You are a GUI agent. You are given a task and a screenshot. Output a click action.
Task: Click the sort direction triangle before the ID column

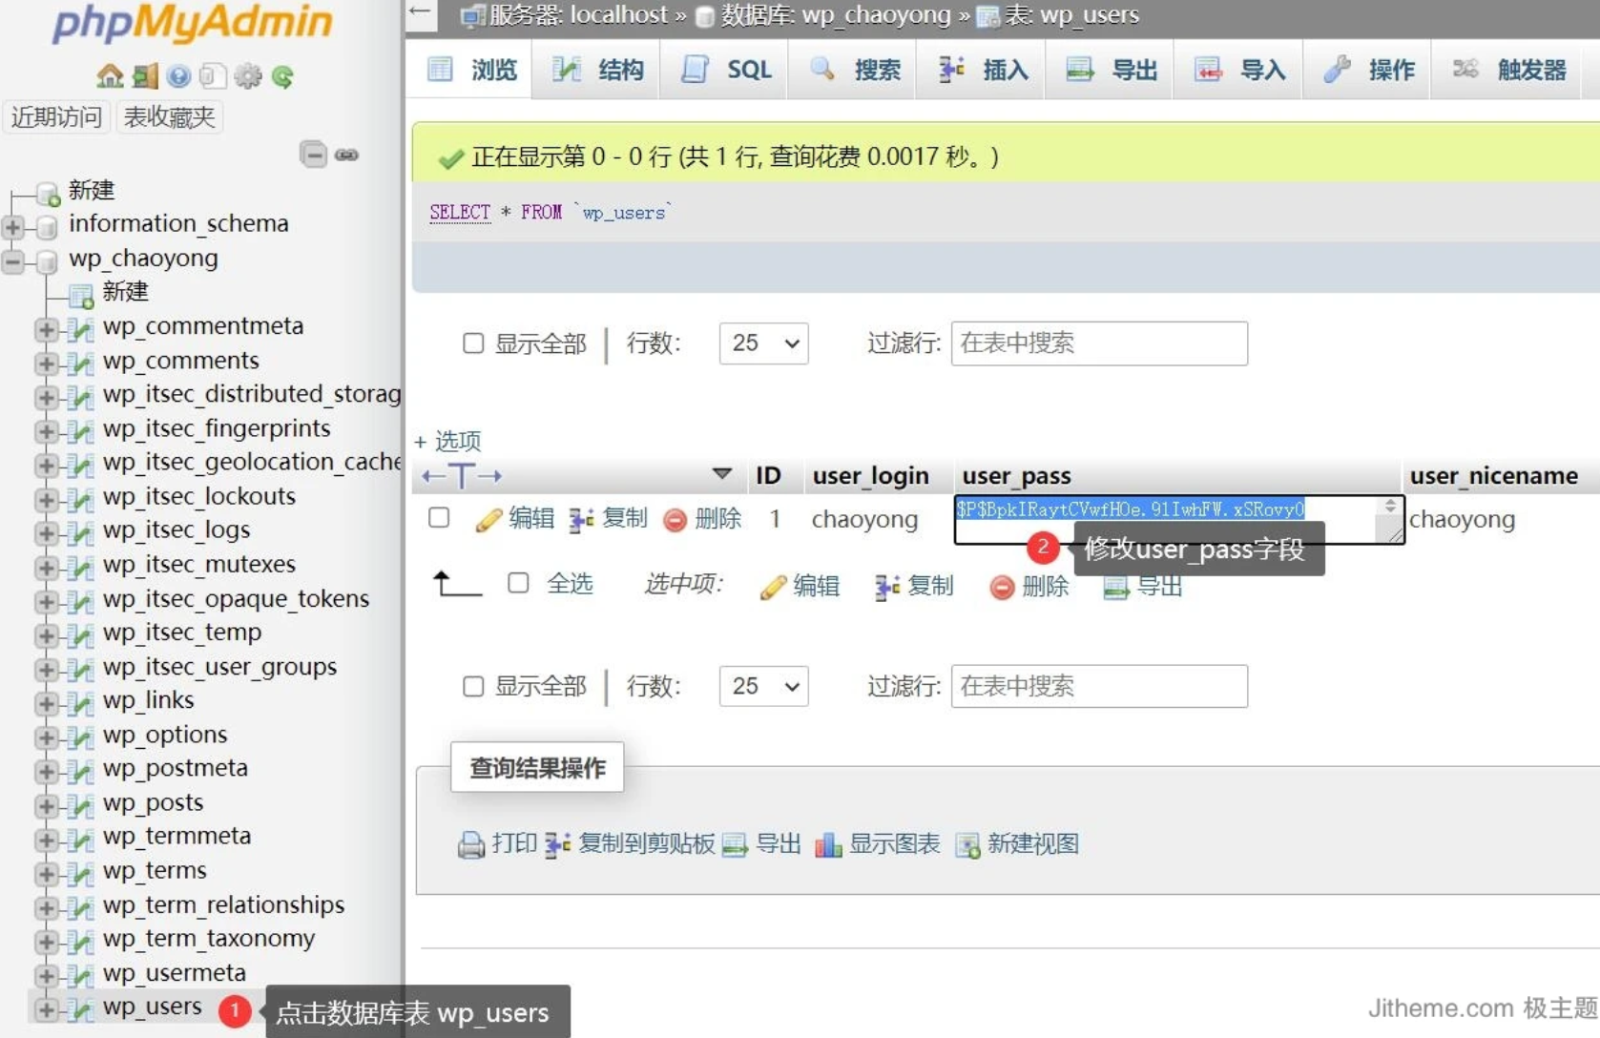point(722,473)
